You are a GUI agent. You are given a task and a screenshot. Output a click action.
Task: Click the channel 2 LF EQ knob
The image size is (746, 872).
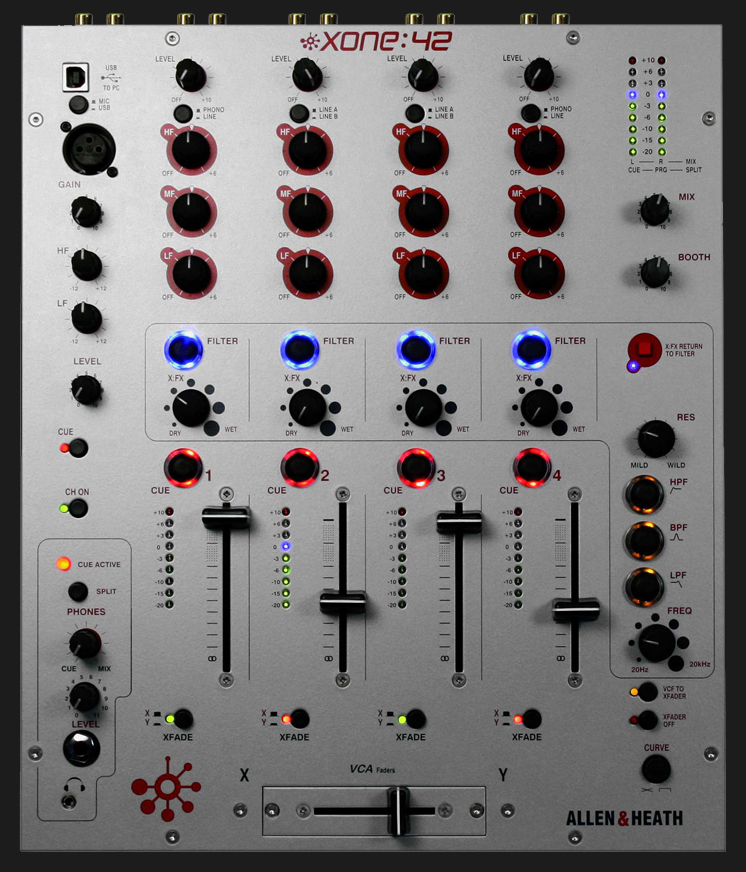[x=308, y=274]
